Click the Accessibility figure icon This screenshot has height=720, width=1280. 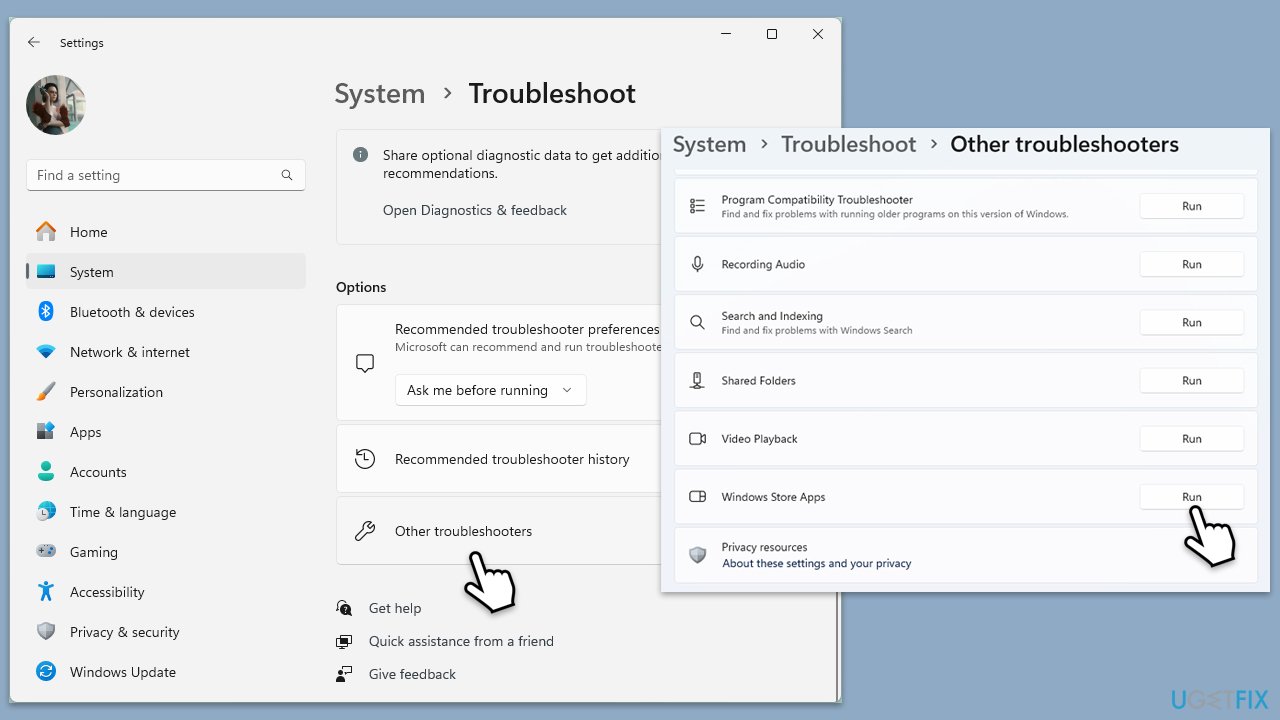coord(46,592)
